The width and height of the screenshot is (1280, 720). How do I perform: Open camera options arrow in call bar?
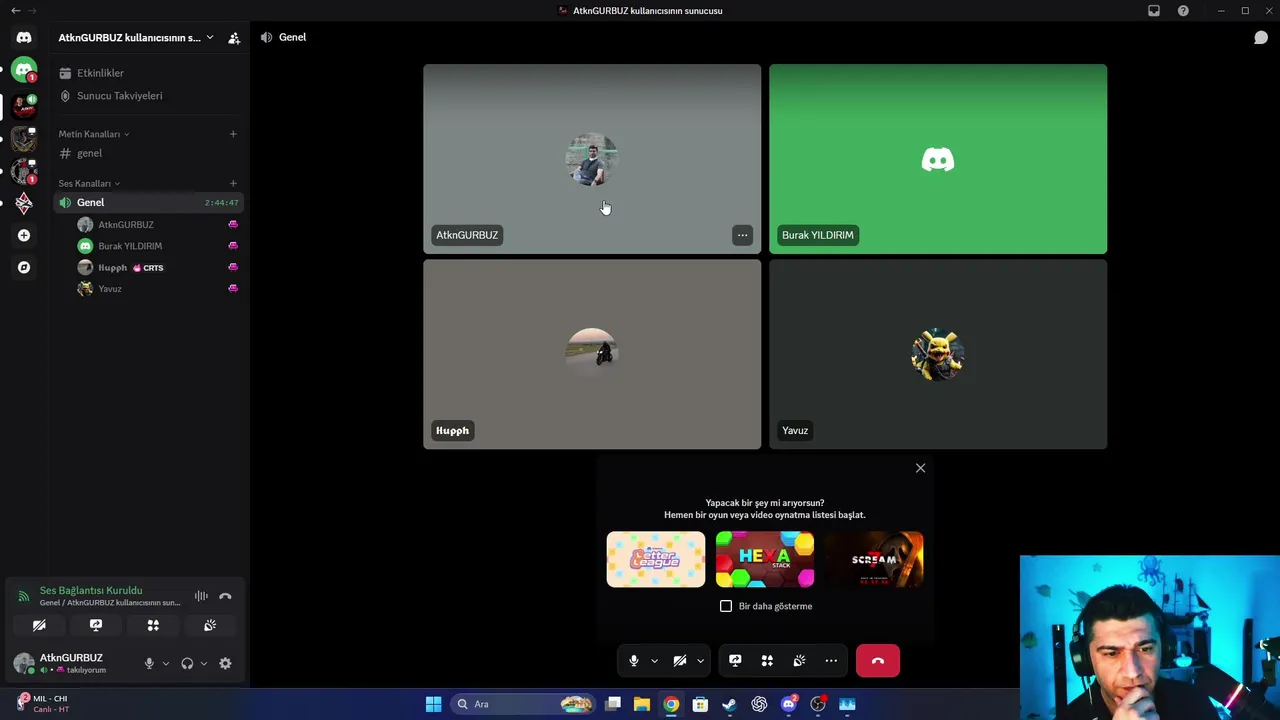coord(700,661)
